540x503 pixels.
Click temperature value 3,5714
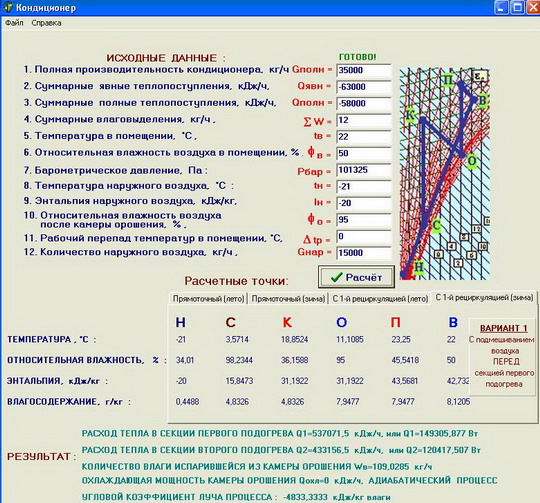tap(237, 339)
